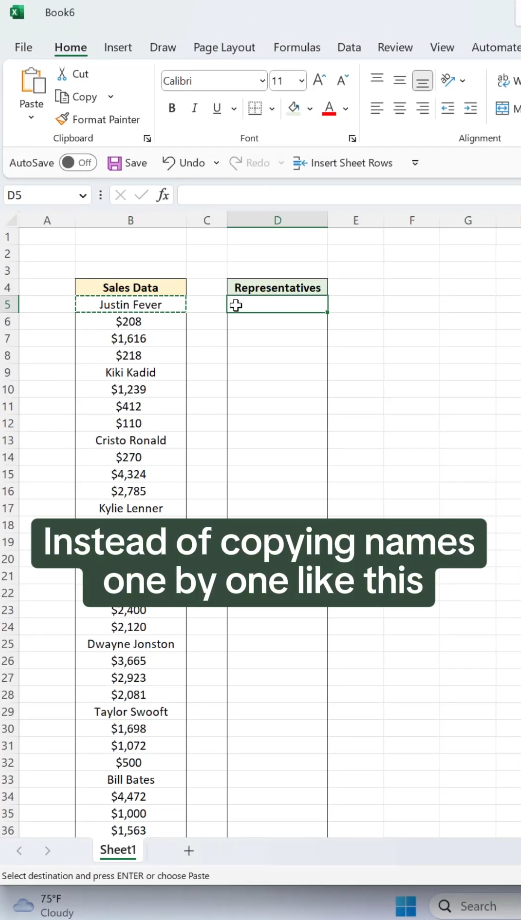
Task: Open the Clipboard dialog launcher
Action: click(x=147, y=138)
